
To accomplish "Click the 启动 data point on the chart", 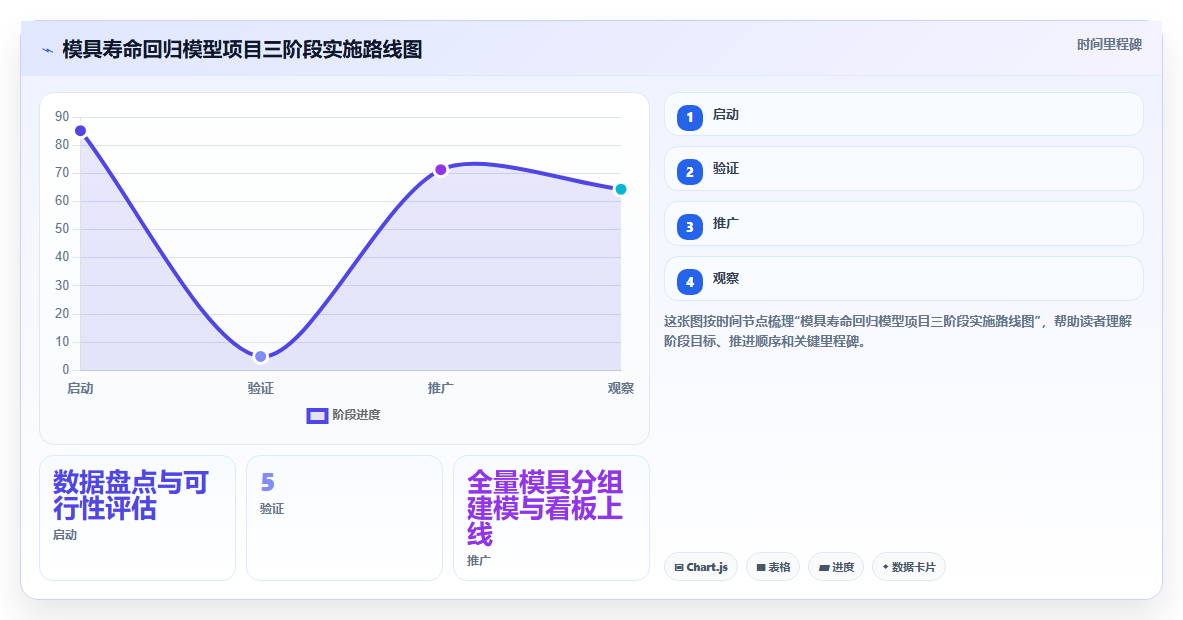I will point(81,131).
